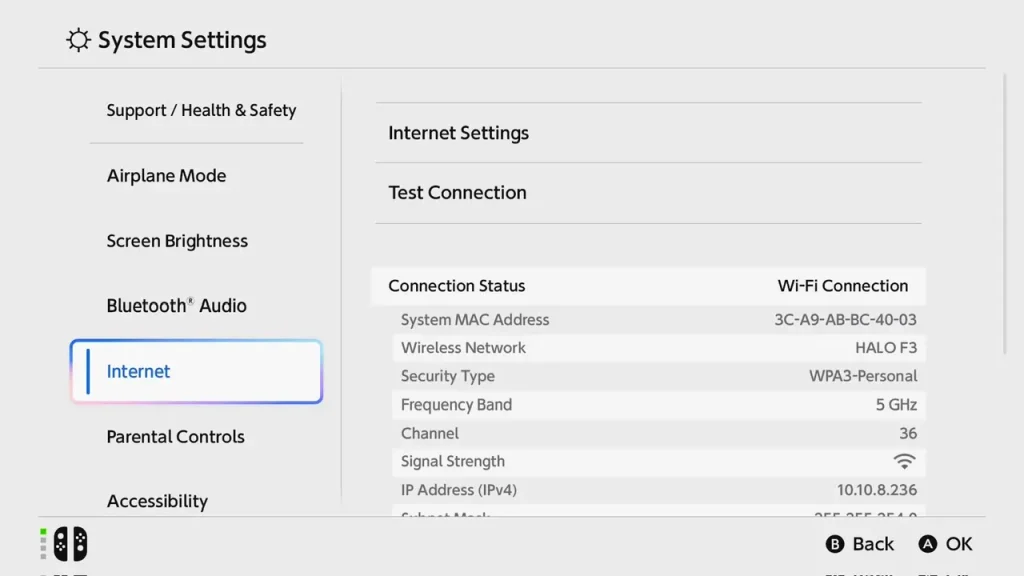
Task: Click the Connection Status header row
Action: coord(648,286)
